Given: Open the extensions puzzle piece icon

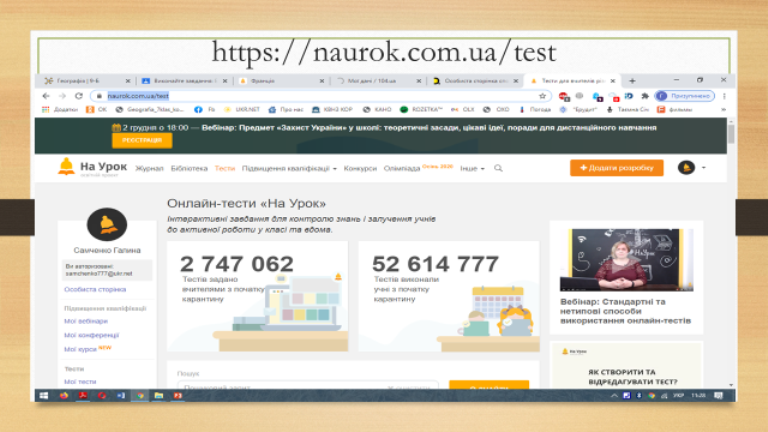Looking at the screenshot, I should [x=645, y=96].
